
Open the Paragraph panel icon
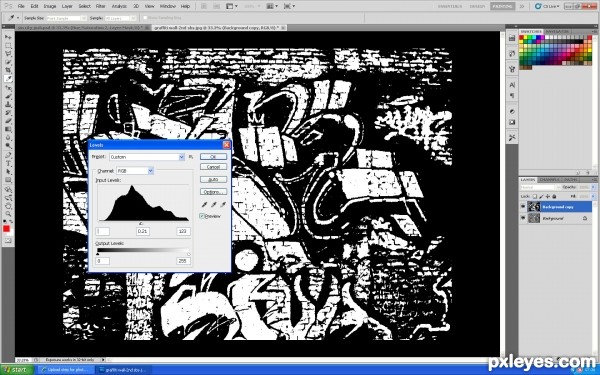click(512, 96)
